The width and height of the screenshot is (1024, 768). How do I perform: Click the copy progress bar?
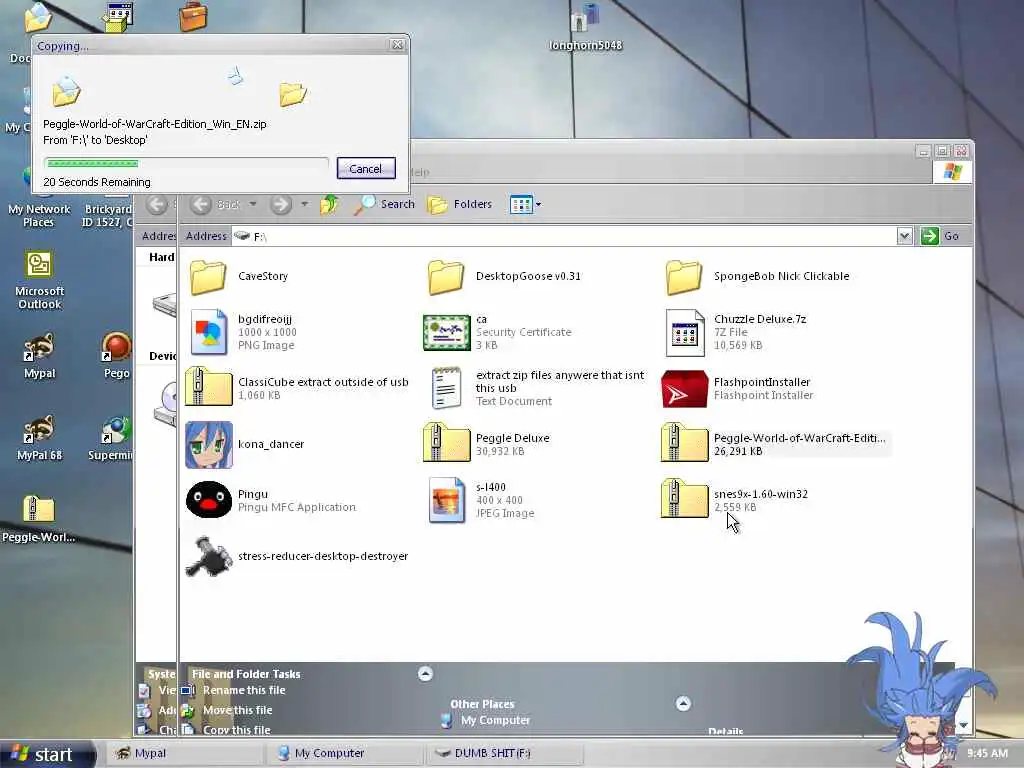[186, 163]
